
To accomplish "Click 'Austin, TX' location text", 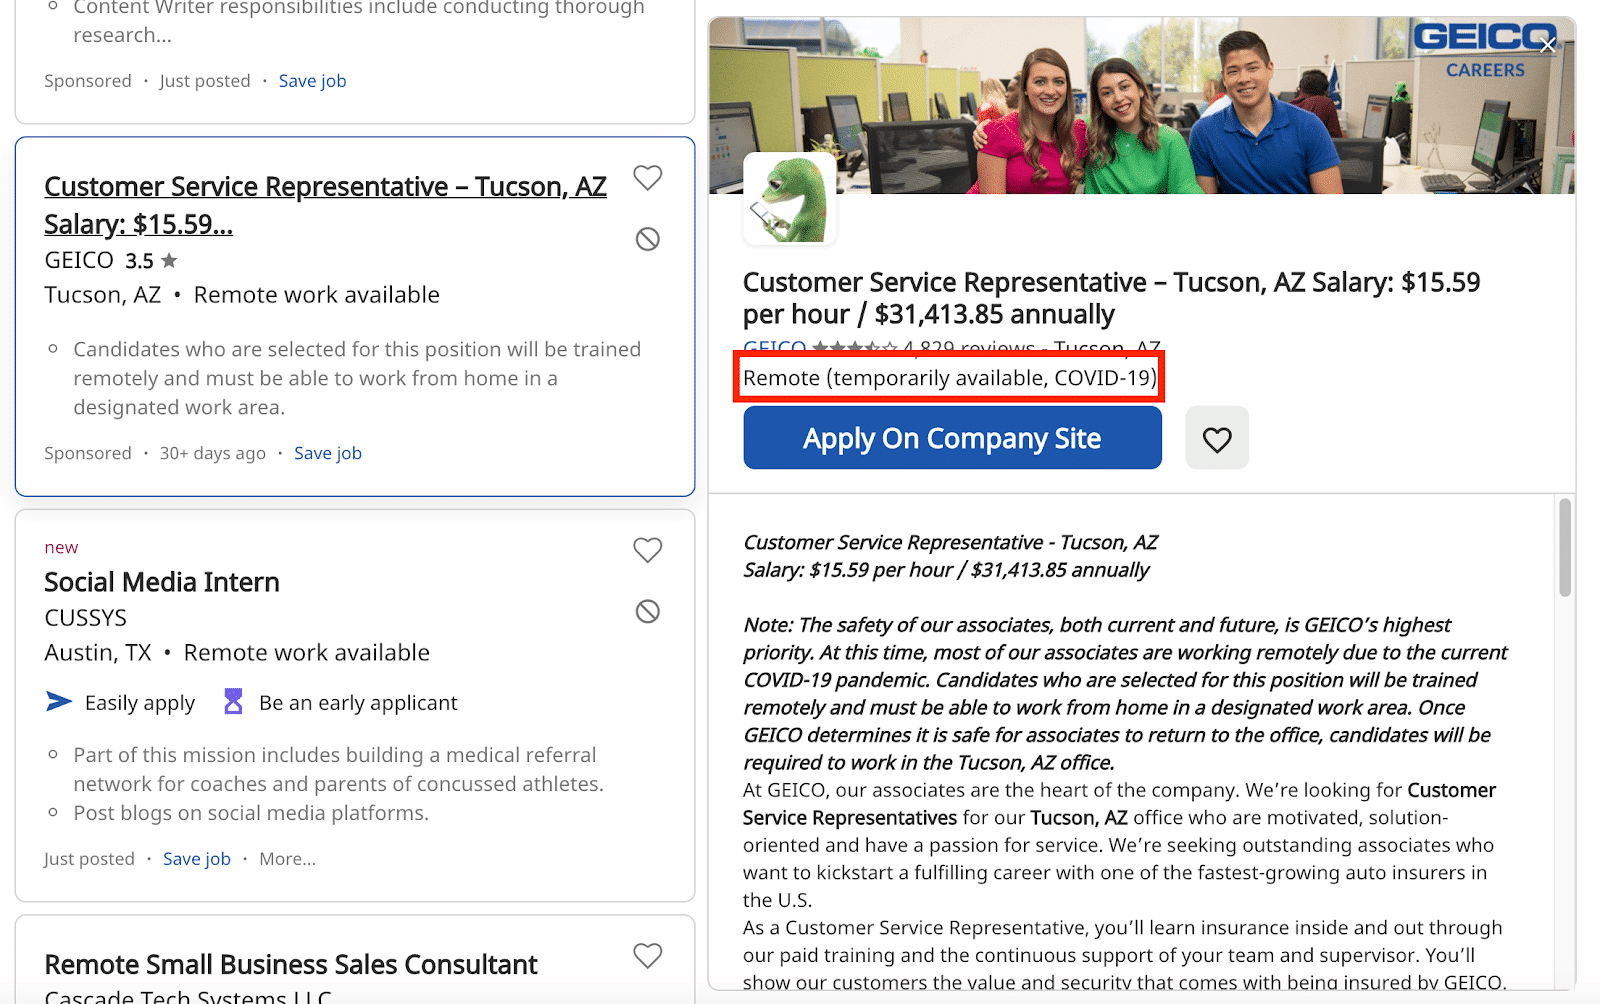I will click(98, 653).
